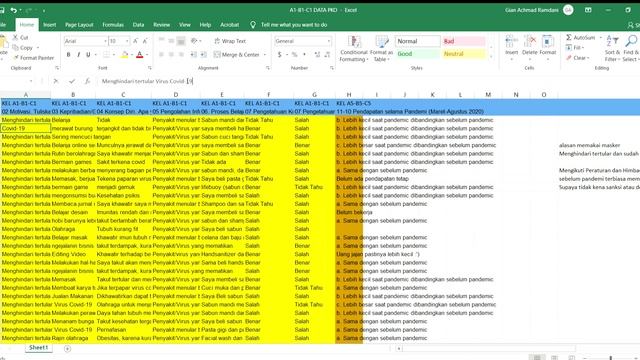Apply Normal cell style
640x360 pixels.
(417, 41)
